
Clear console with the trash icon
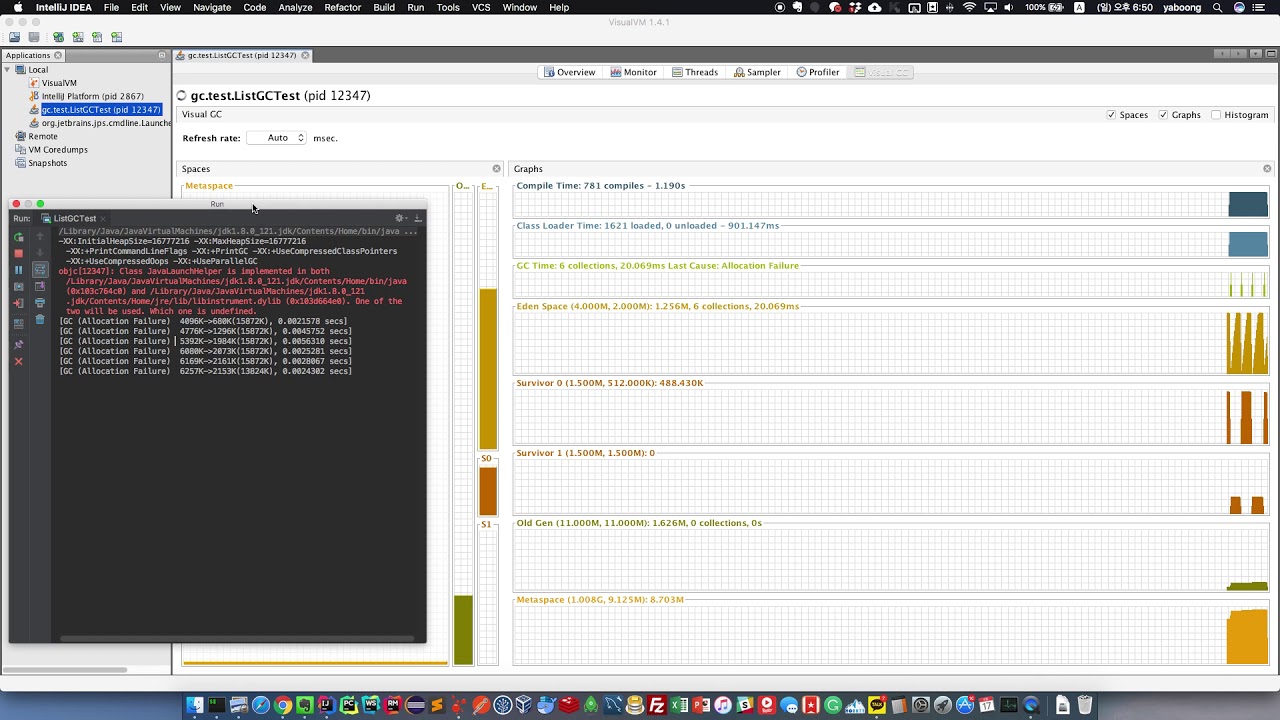click(40, 320)
